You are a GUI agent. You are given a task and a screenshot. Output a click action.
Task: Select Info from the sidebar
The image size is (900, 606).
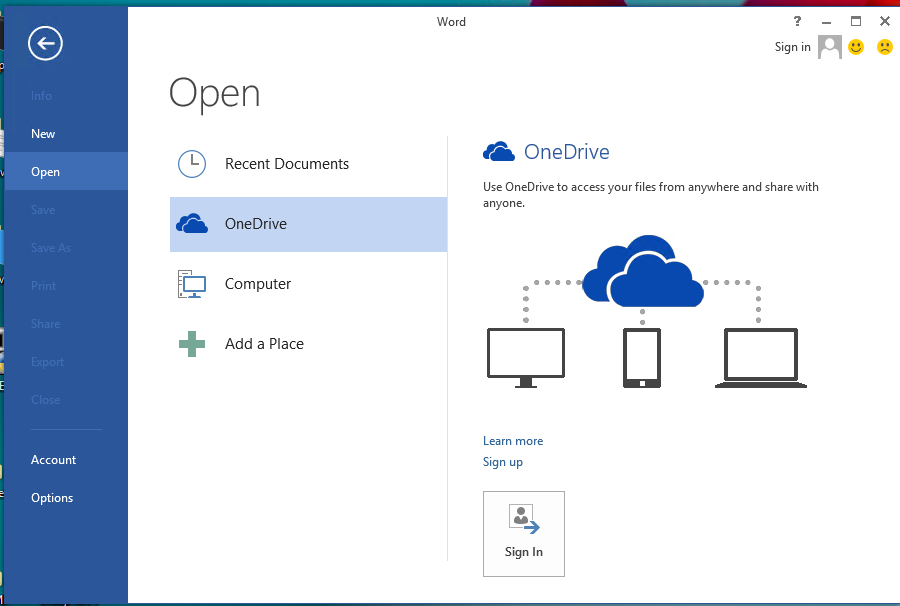click(x=41, y=95)
